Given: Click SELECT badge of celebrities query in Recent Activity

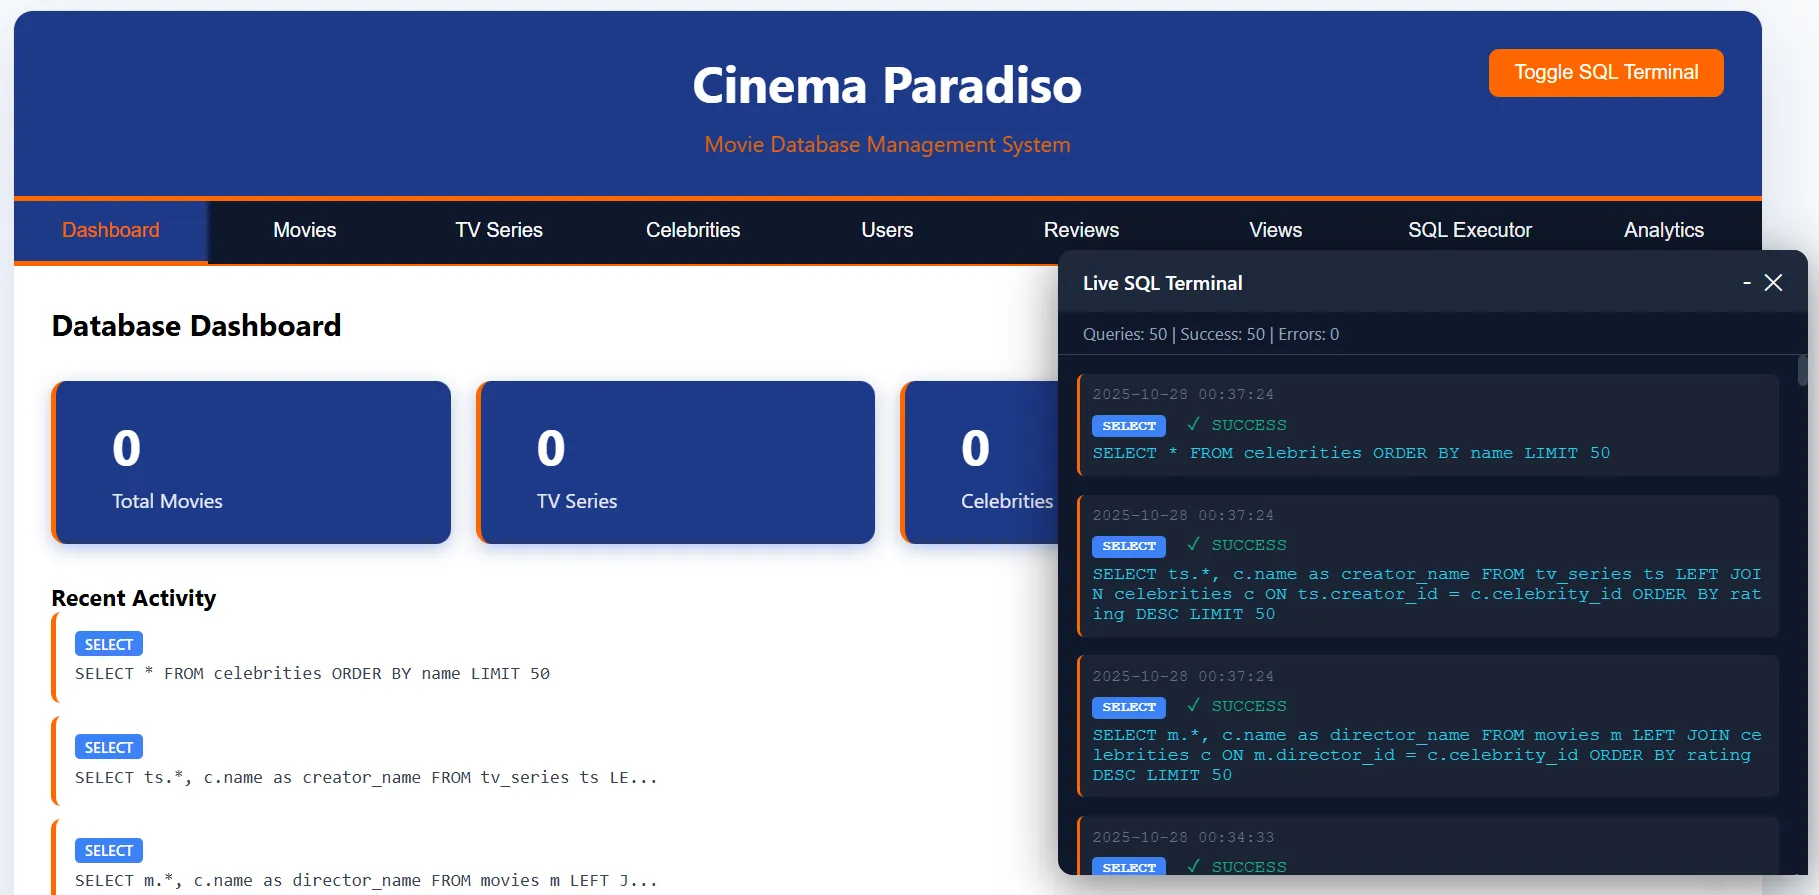Looking at the screenshot, I should coord(109,644).
